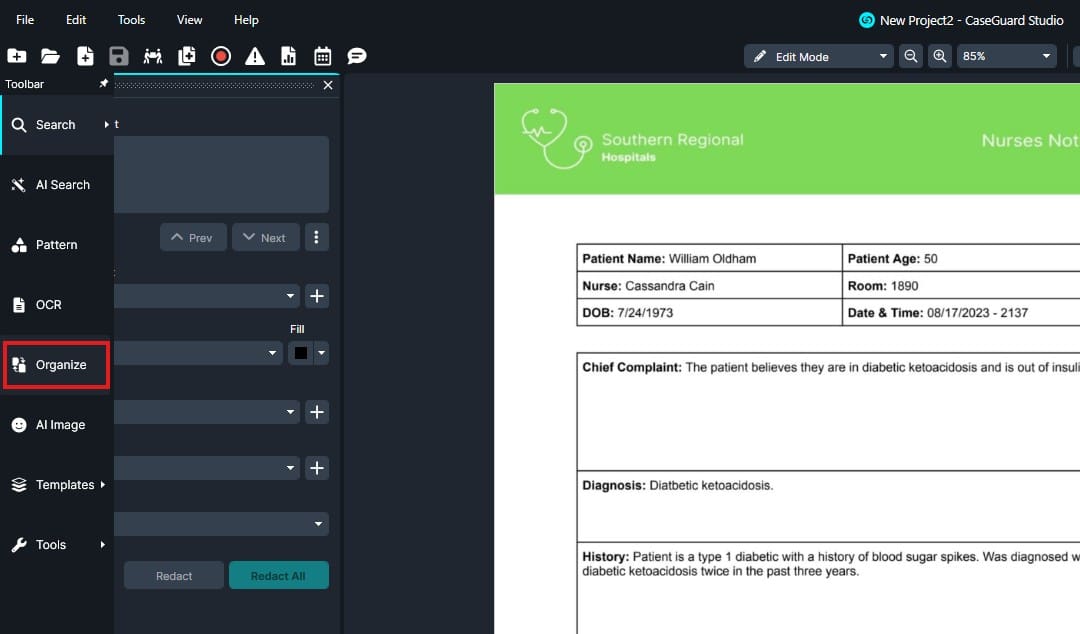Open the chat comment bubble icon
The height and width of the screenshot is (634, 1080).
coord(357,56)
